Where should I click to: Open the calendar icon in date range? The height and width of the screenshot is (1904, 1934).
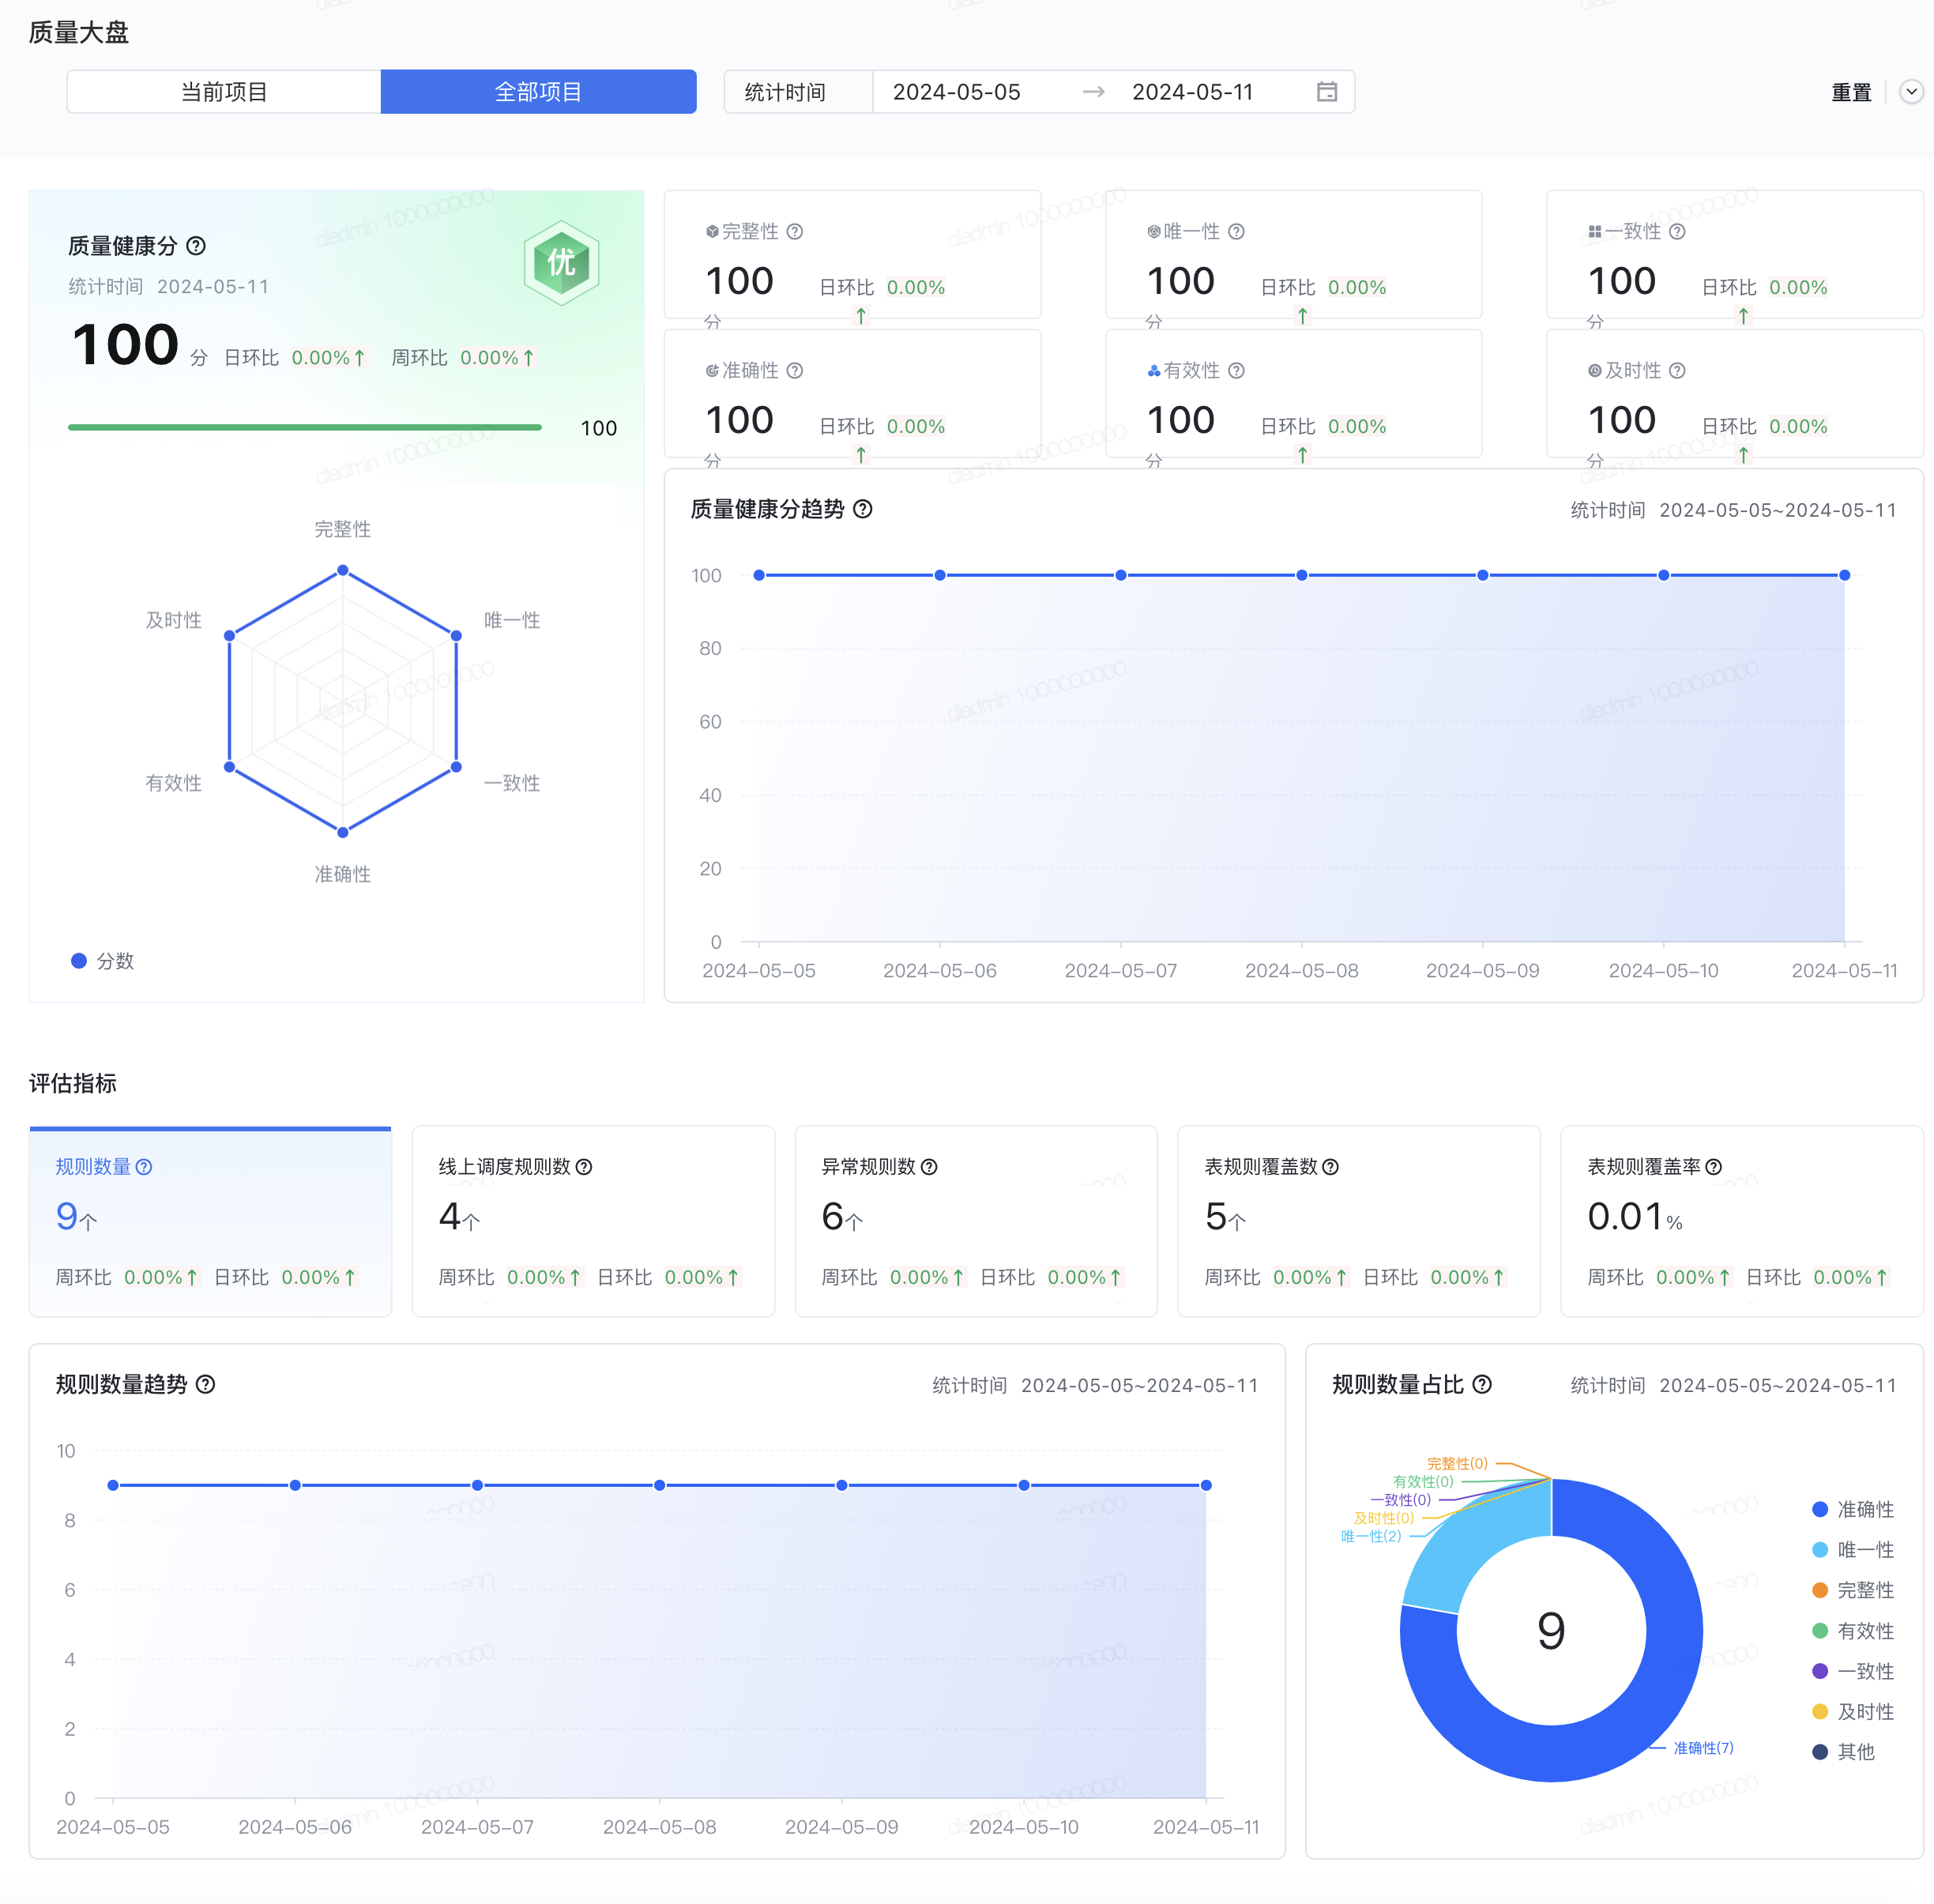coord(1327,92)
